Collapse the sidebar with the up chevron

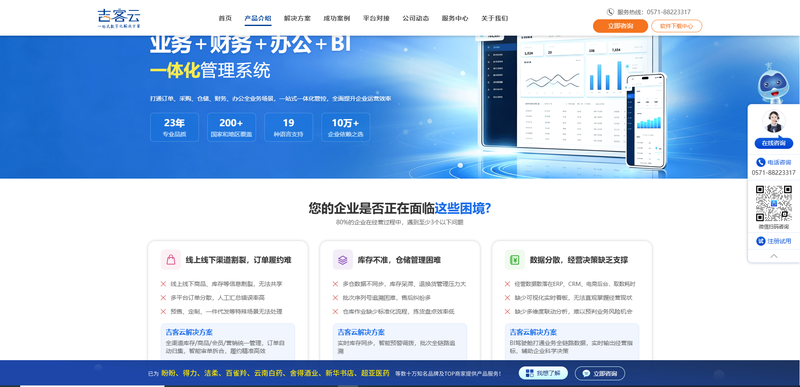click(773, 256)
